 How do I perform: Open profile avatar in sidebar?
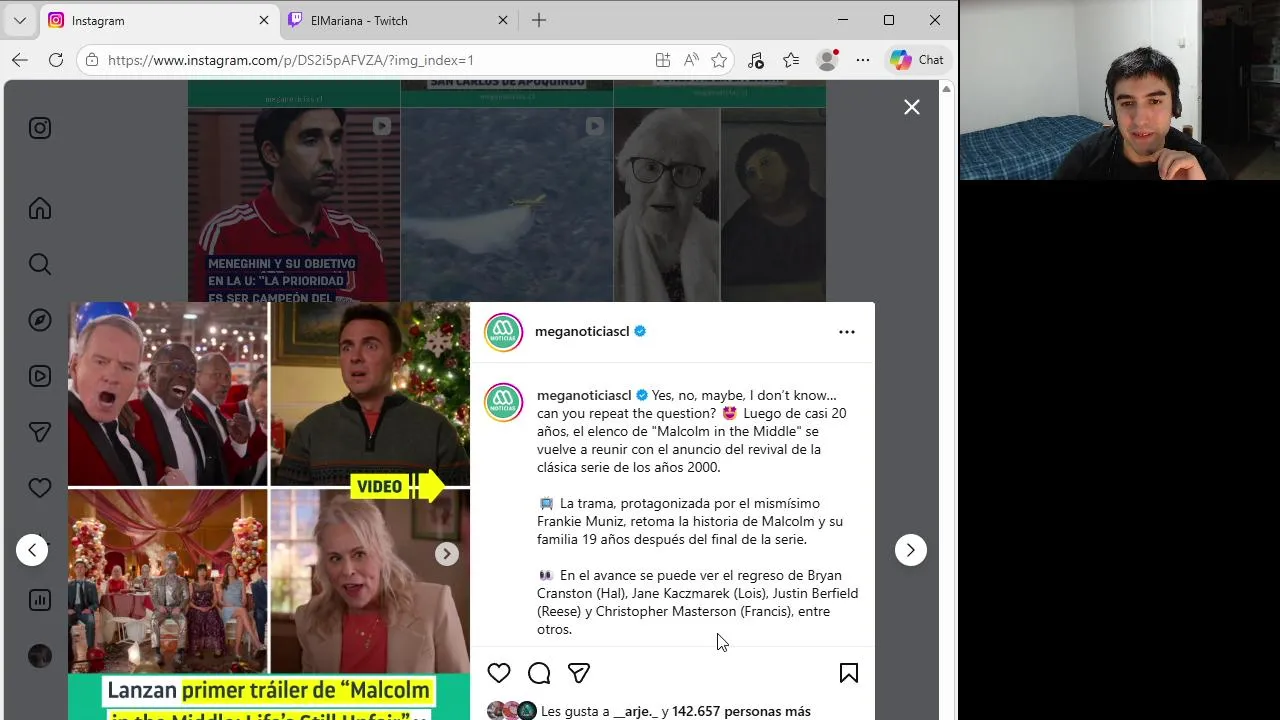click(x=40, y=656)
